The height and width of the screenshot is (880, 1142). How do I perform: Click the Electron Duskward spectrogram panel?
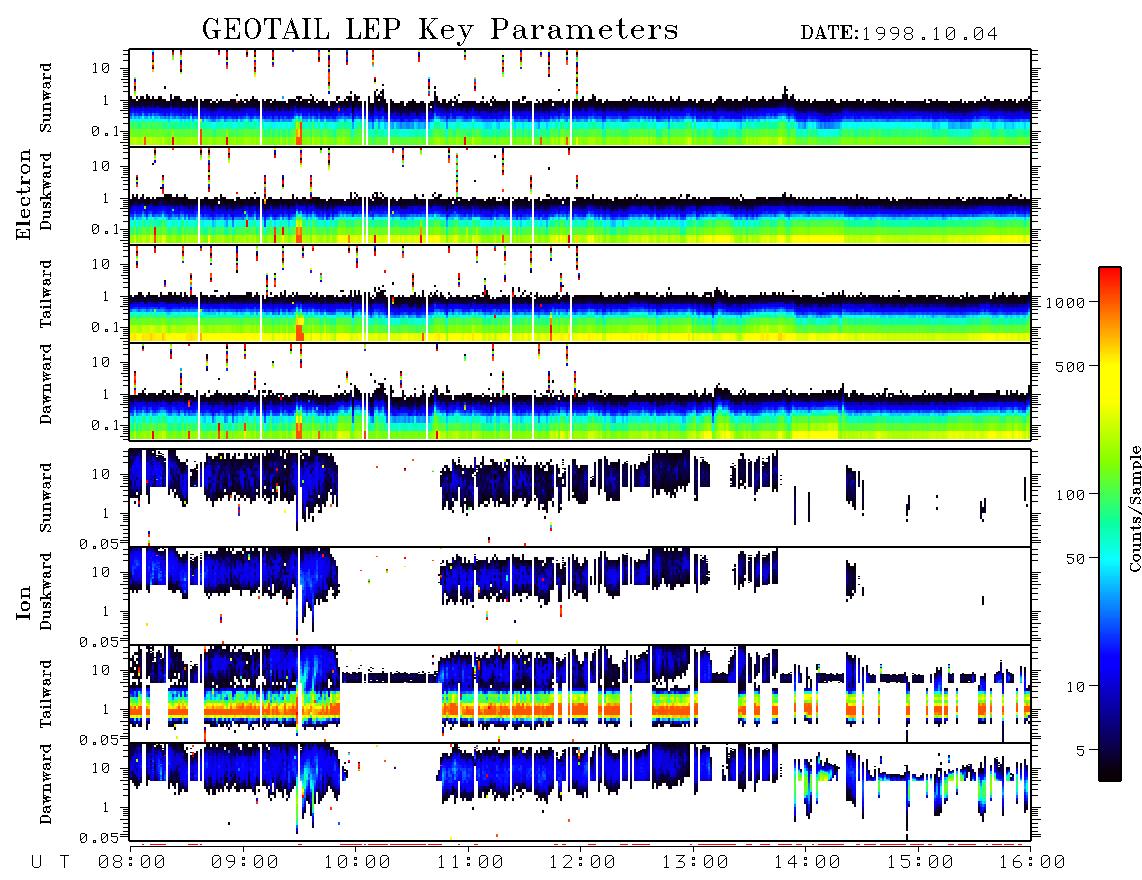point(580,195)
